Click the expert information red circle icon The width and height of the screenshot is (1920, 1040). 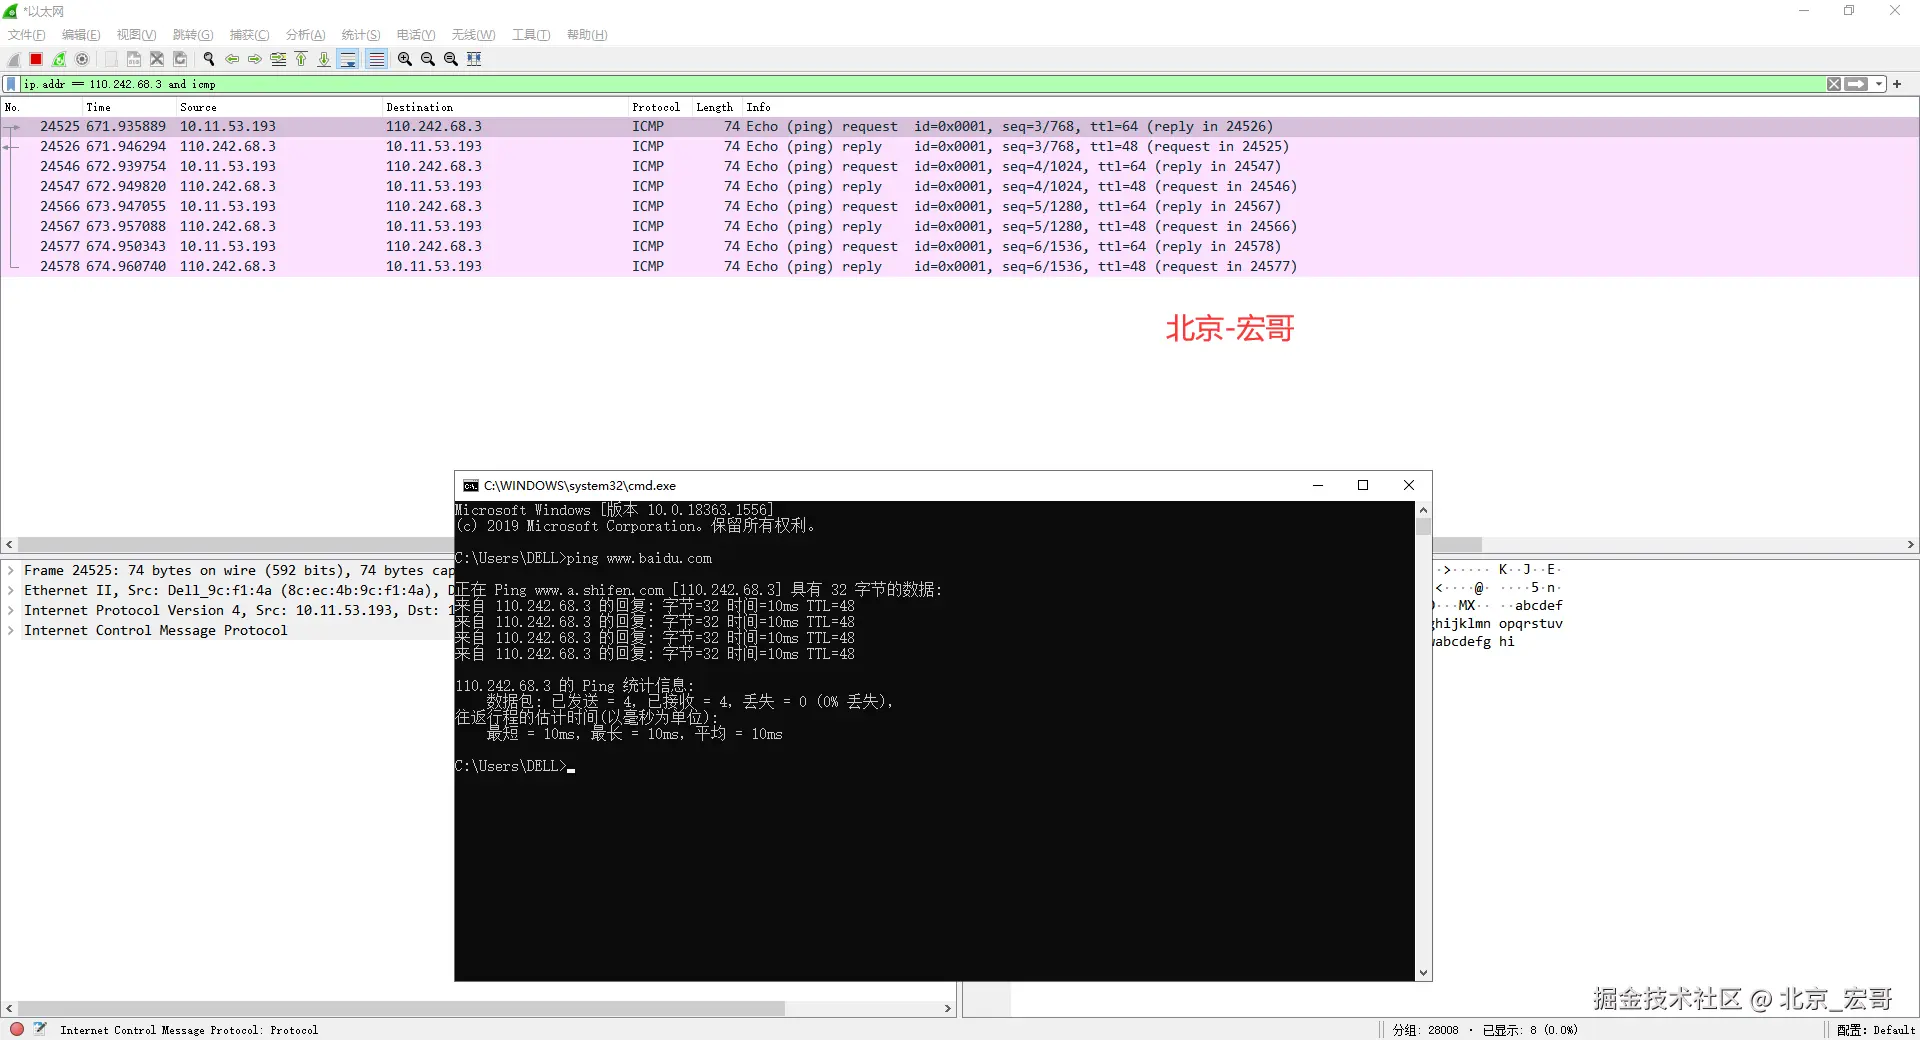tap(17, 1029)
